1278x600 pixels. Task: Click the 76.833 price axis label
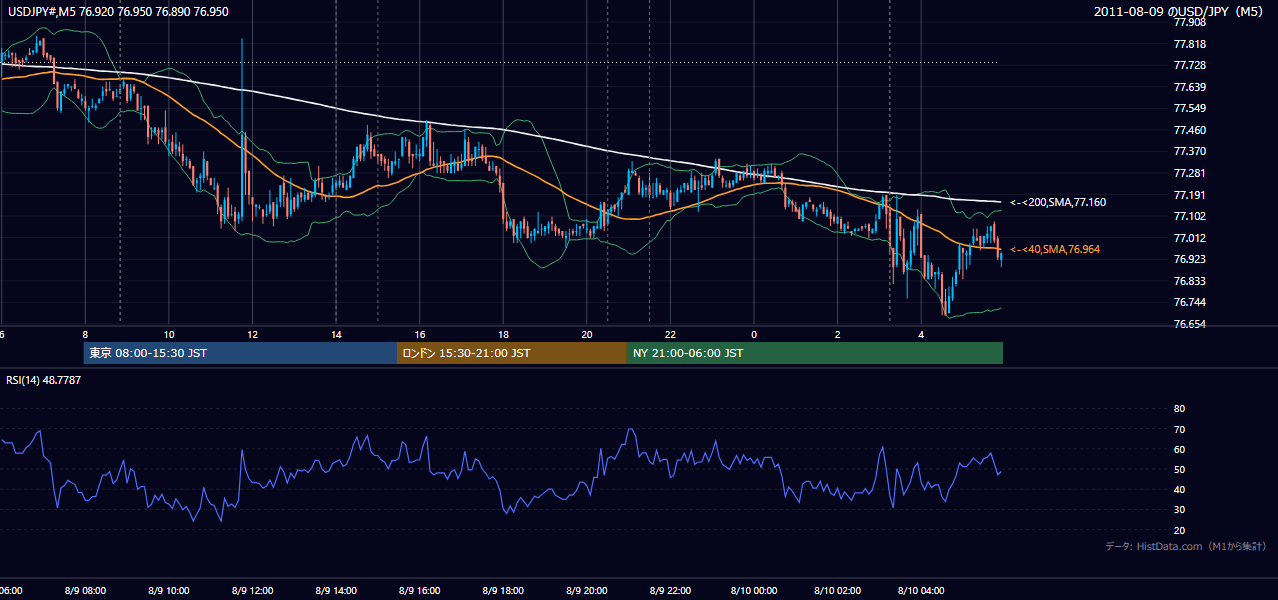tap(1190, 281)
